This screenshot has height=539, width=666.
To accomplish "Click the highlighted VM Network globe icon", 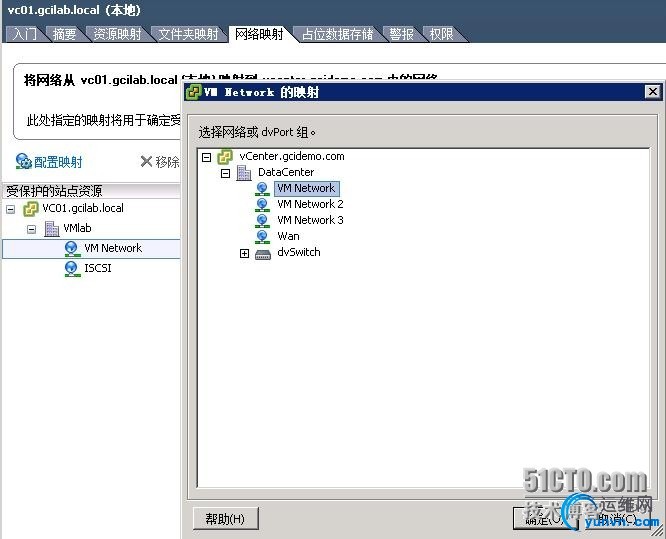I will click(262, 189).
